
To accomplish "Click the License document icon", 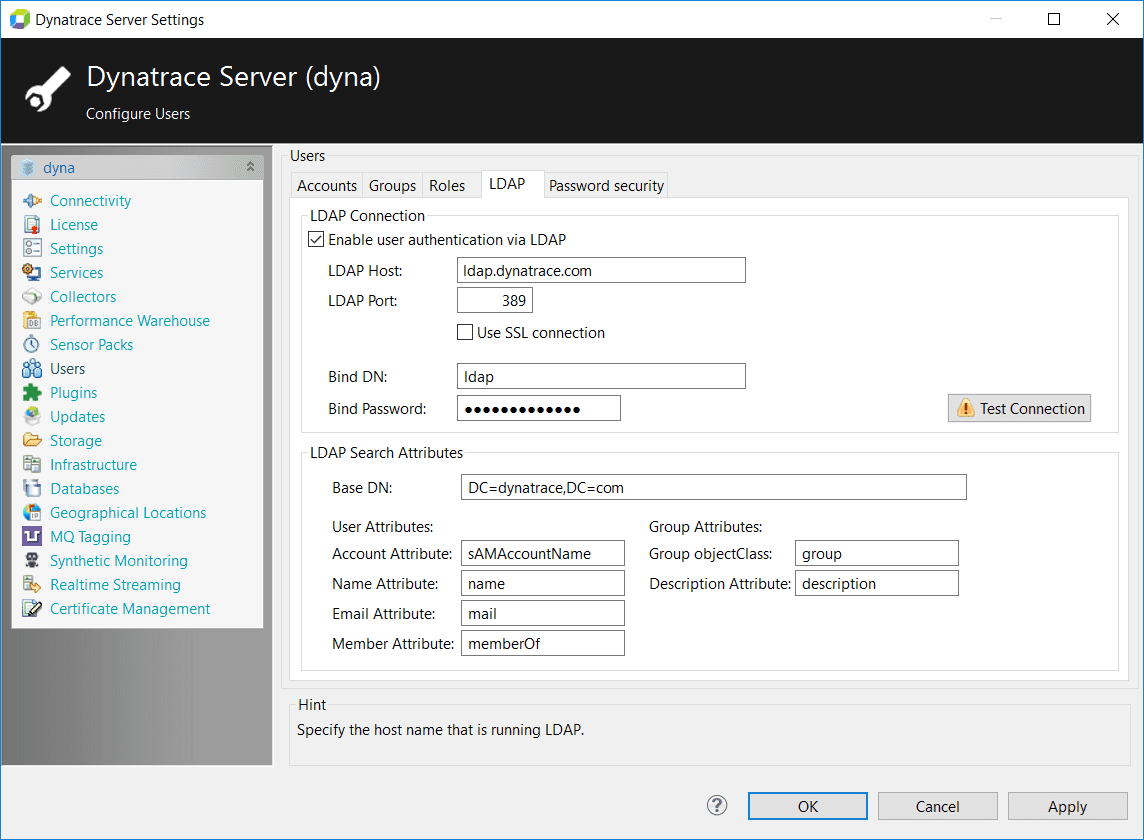I will point(32,225).
